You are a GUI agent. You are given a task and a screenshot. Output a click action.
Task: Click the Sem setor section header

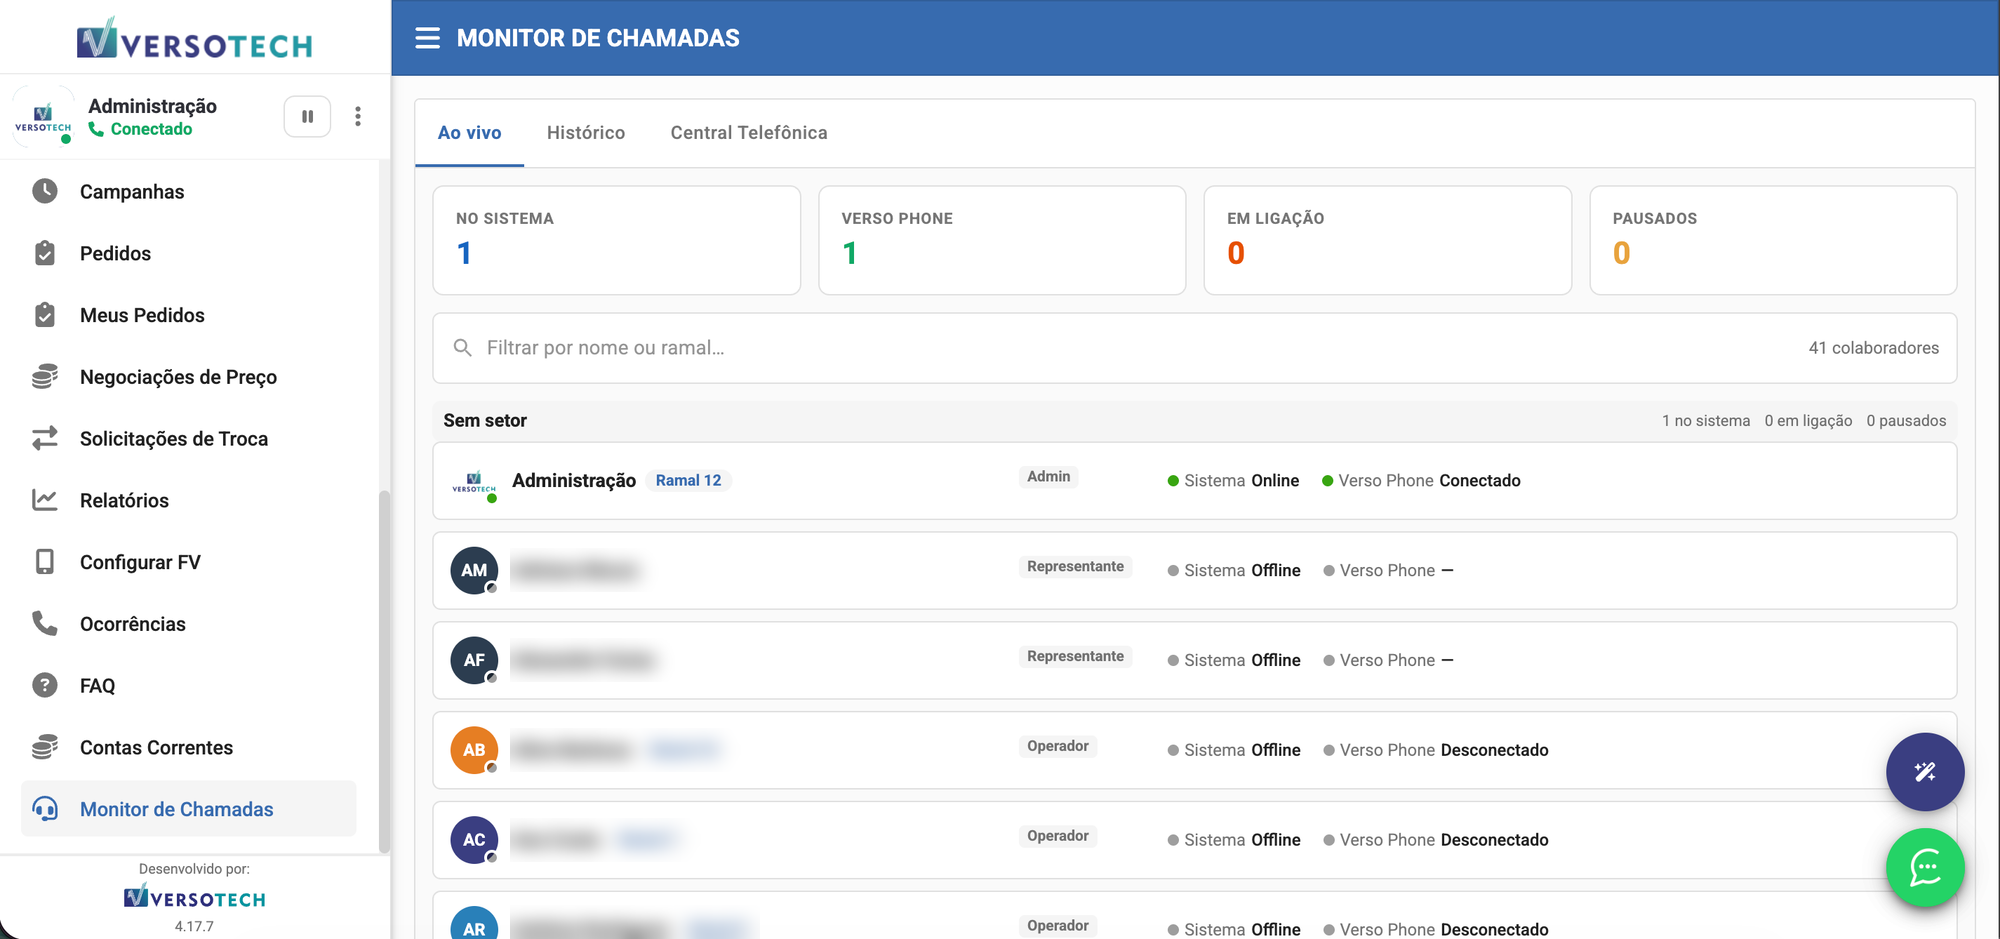(x=1194, y=421)
